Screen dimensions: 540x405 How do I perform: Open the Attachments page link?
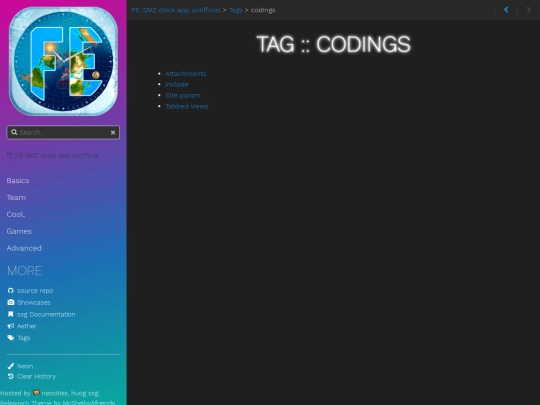186,73
